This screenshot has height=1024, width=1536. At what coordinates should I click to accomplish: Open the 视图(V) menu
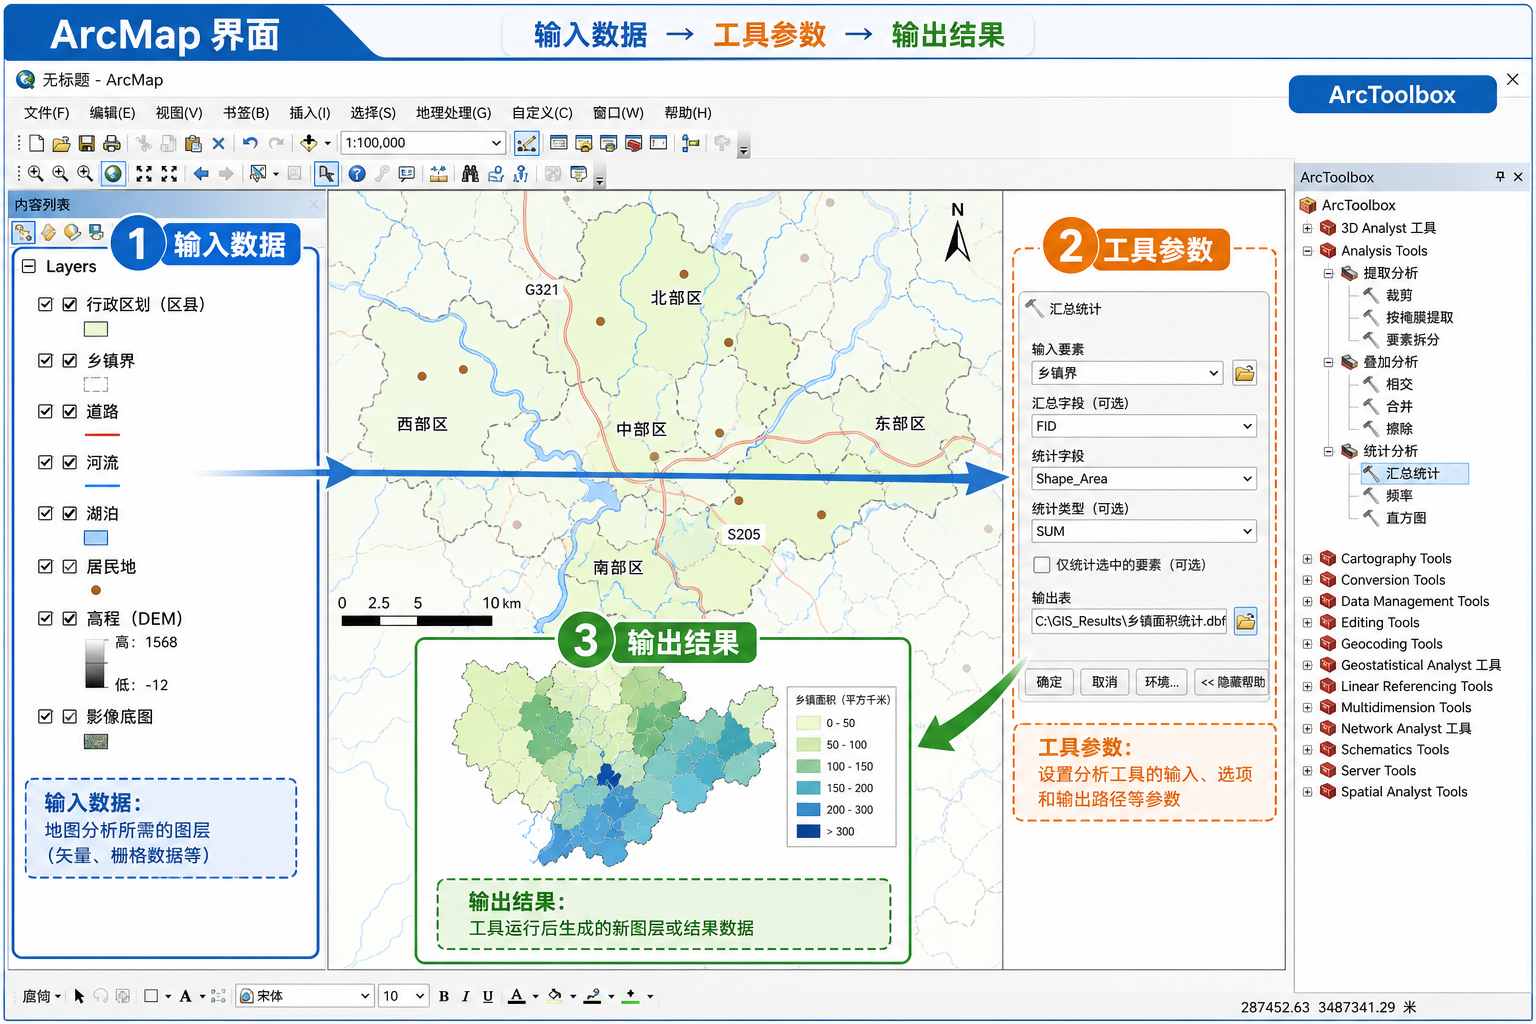179,113
